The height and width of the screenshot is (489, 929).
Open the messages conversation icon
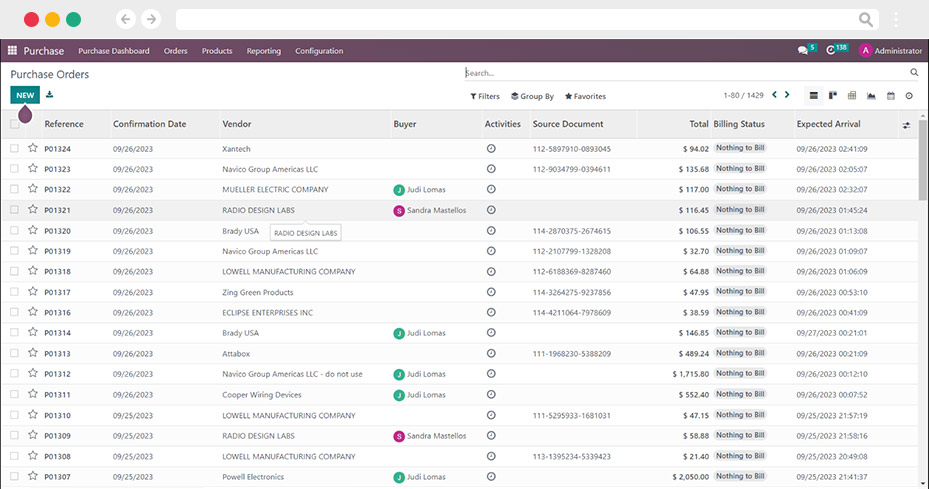(x=803, y=51)
